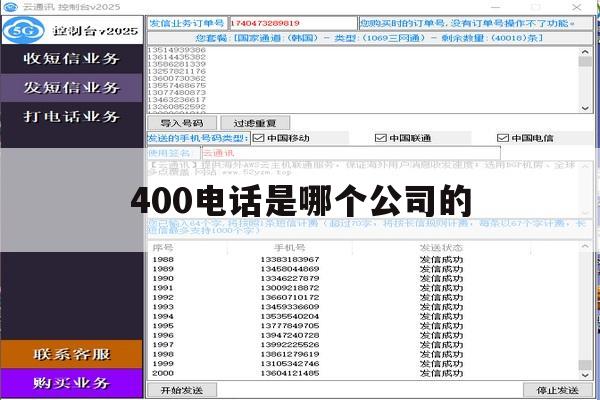Click 过滤重复 button
Viewport: 600px width, 400px height.
click(x=255, y=123)
